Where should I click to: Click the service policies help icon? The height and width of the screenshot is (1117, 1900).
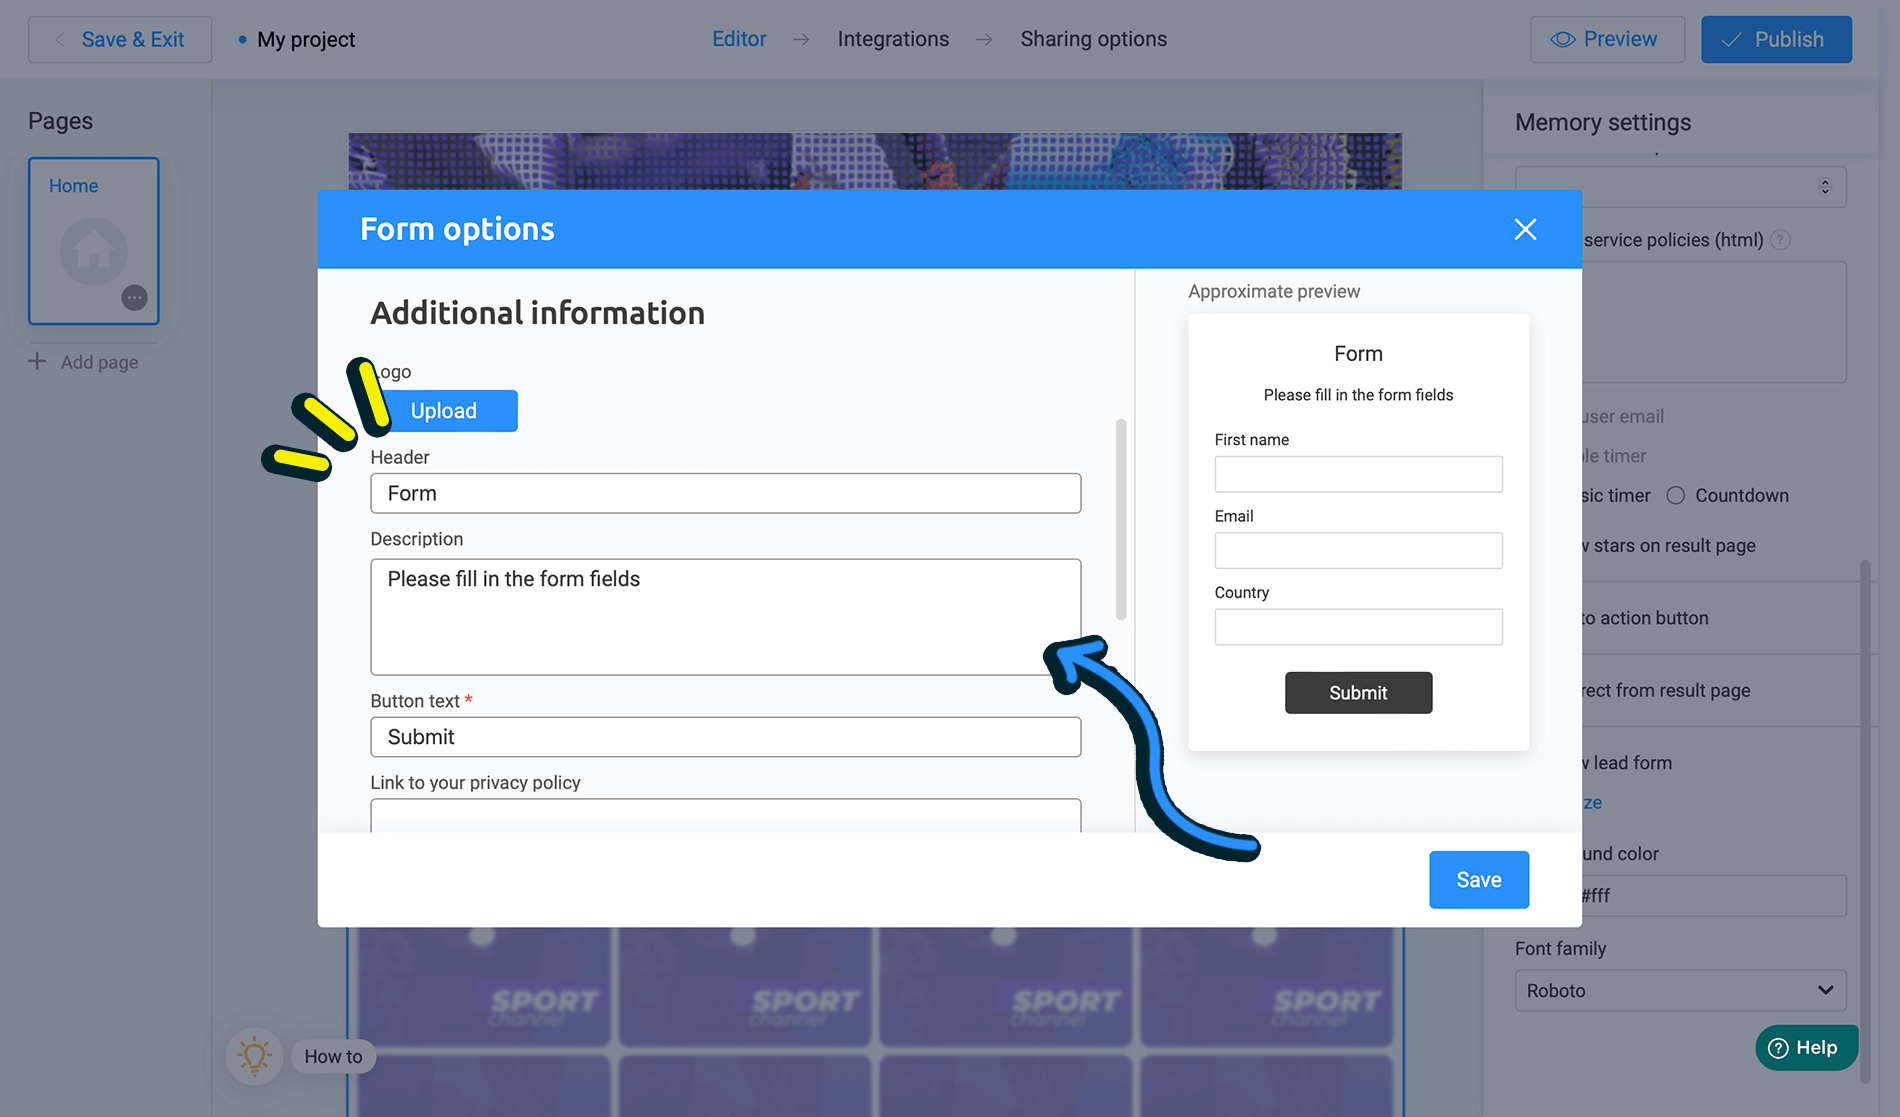pyautogui.click(x=1780, y=240)
